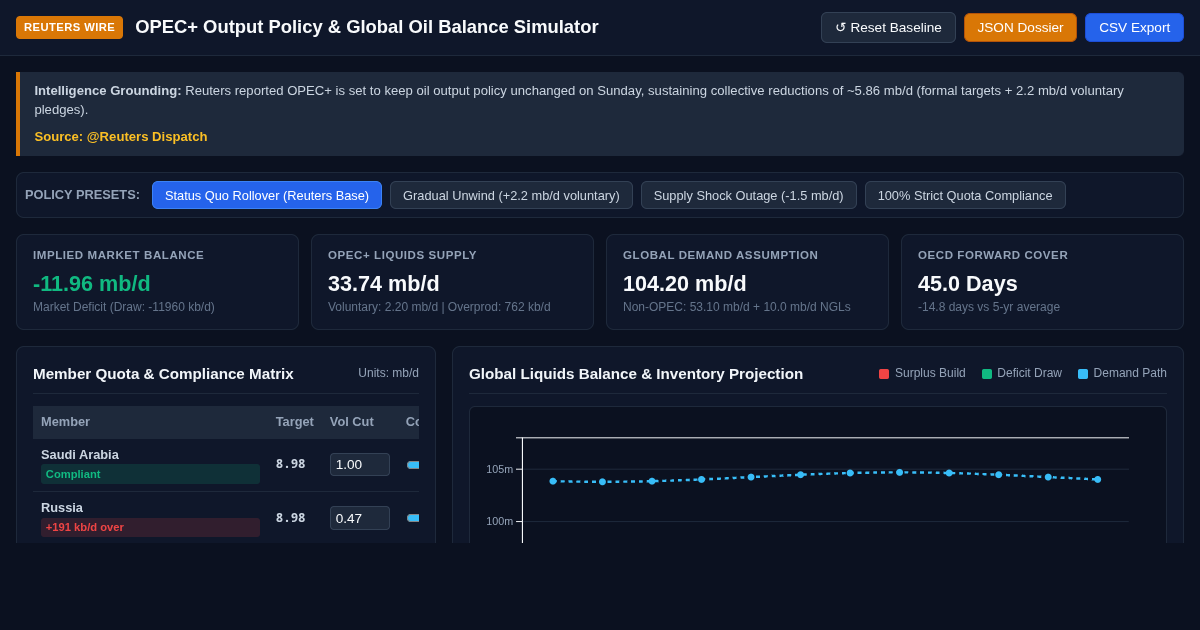Image resolution: width=1200 pixels, height=630 pixels.
Task: Click the last Demand Path data point
Action: click(1097, 479)
